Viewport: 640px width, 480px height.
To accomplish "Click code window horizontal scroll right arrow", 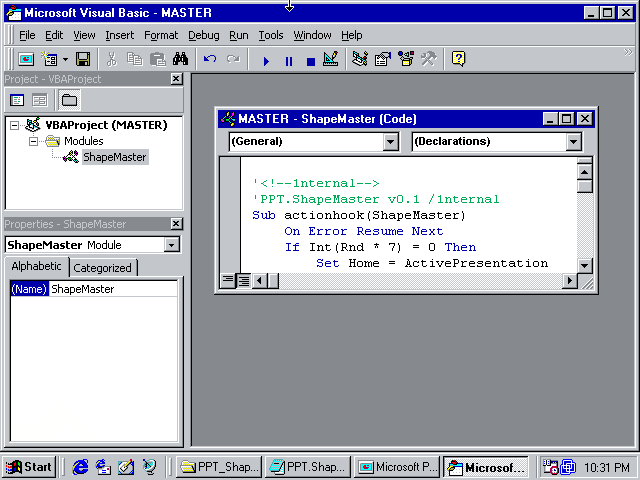I will pos(570,281).
